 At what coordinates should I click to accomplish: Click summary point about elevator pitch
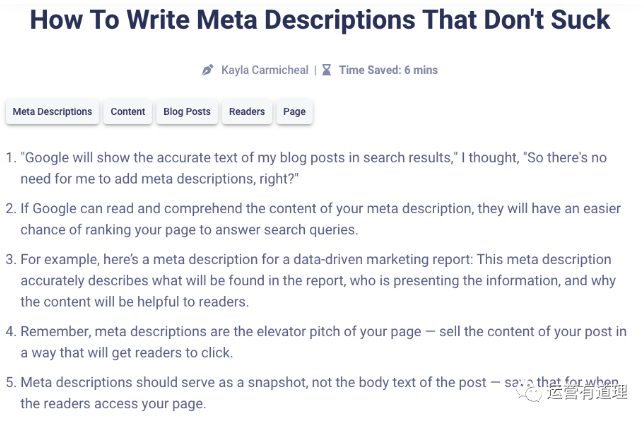point(324,342)
